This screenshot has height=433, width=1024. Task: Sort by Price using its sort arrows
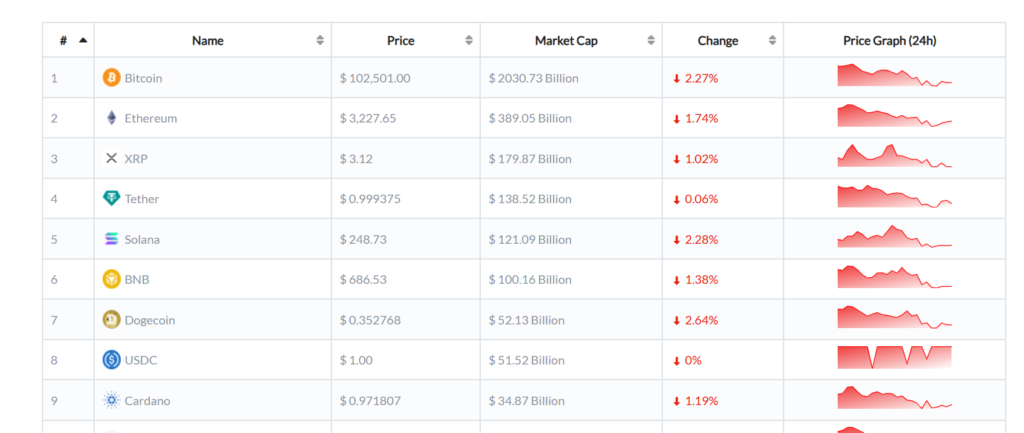(x=469, y=40)
